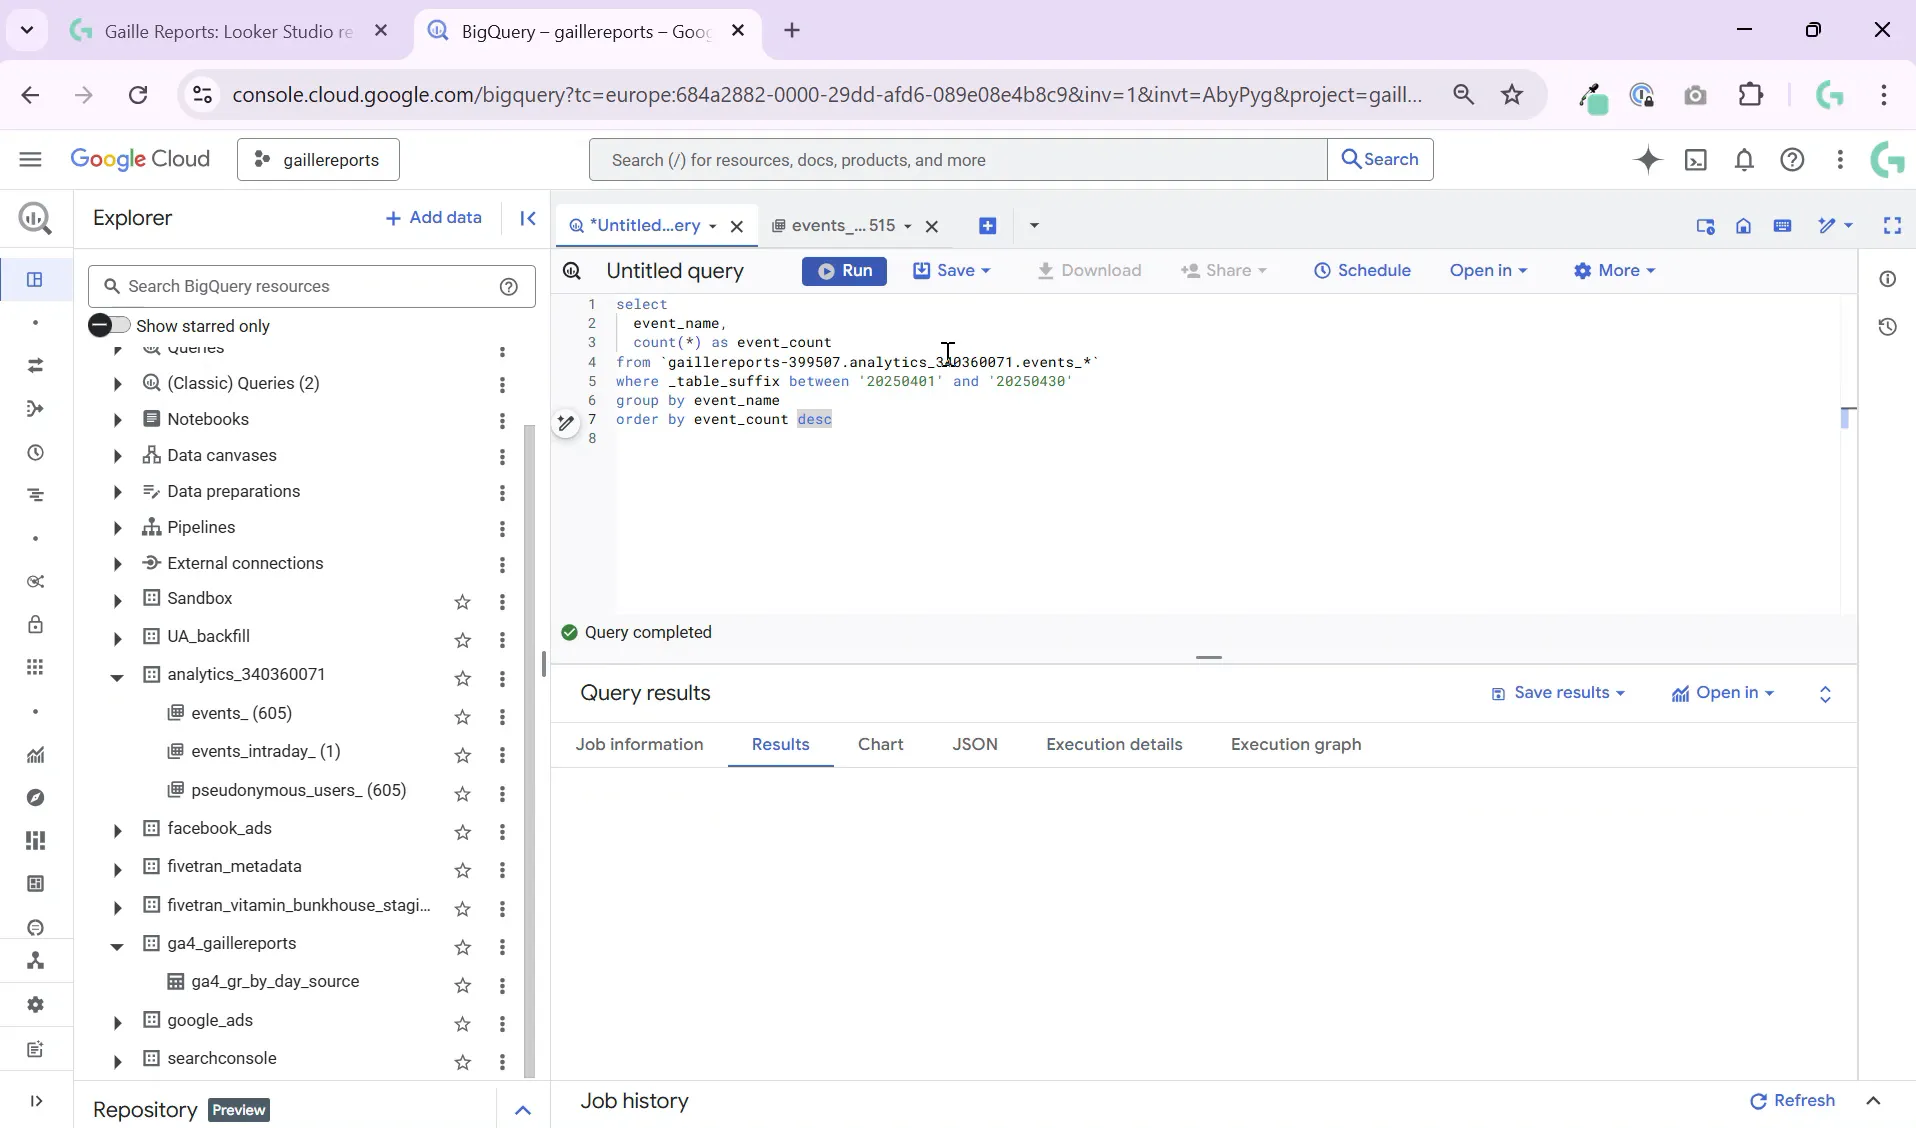This screenshot has width=1916, height=1128.
Task: Star the UA_backfill dataset
Action: pyautogui.click(x=462, y=640)
